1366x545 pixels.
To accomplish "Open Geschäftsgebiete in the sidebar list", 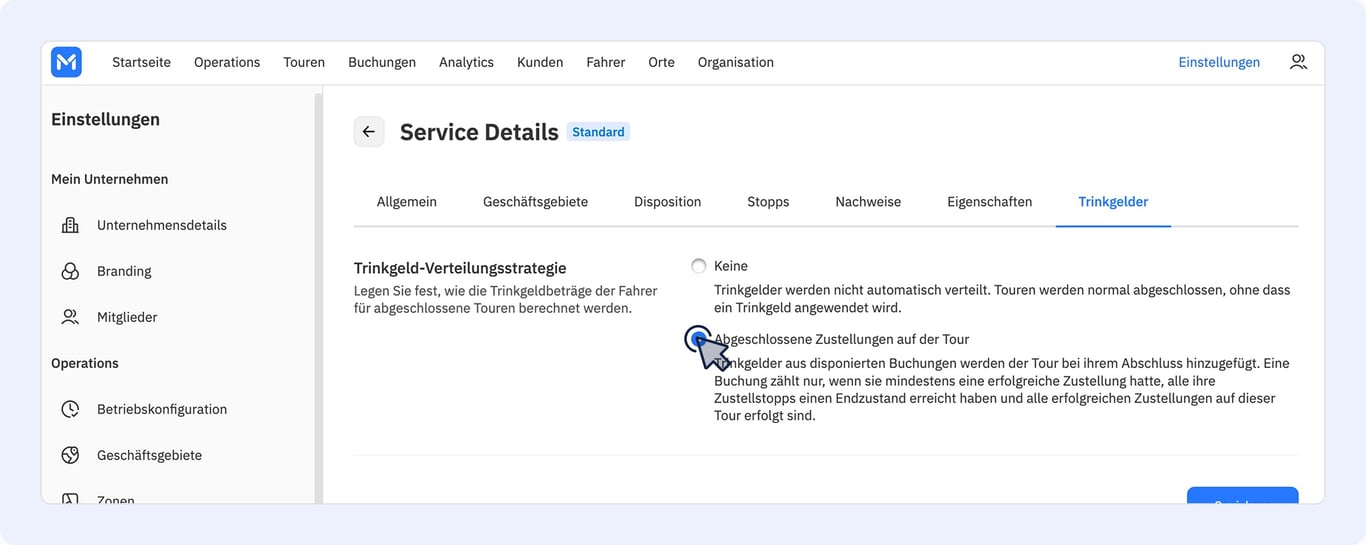I will pyautogui.click(x=149, y=455).
